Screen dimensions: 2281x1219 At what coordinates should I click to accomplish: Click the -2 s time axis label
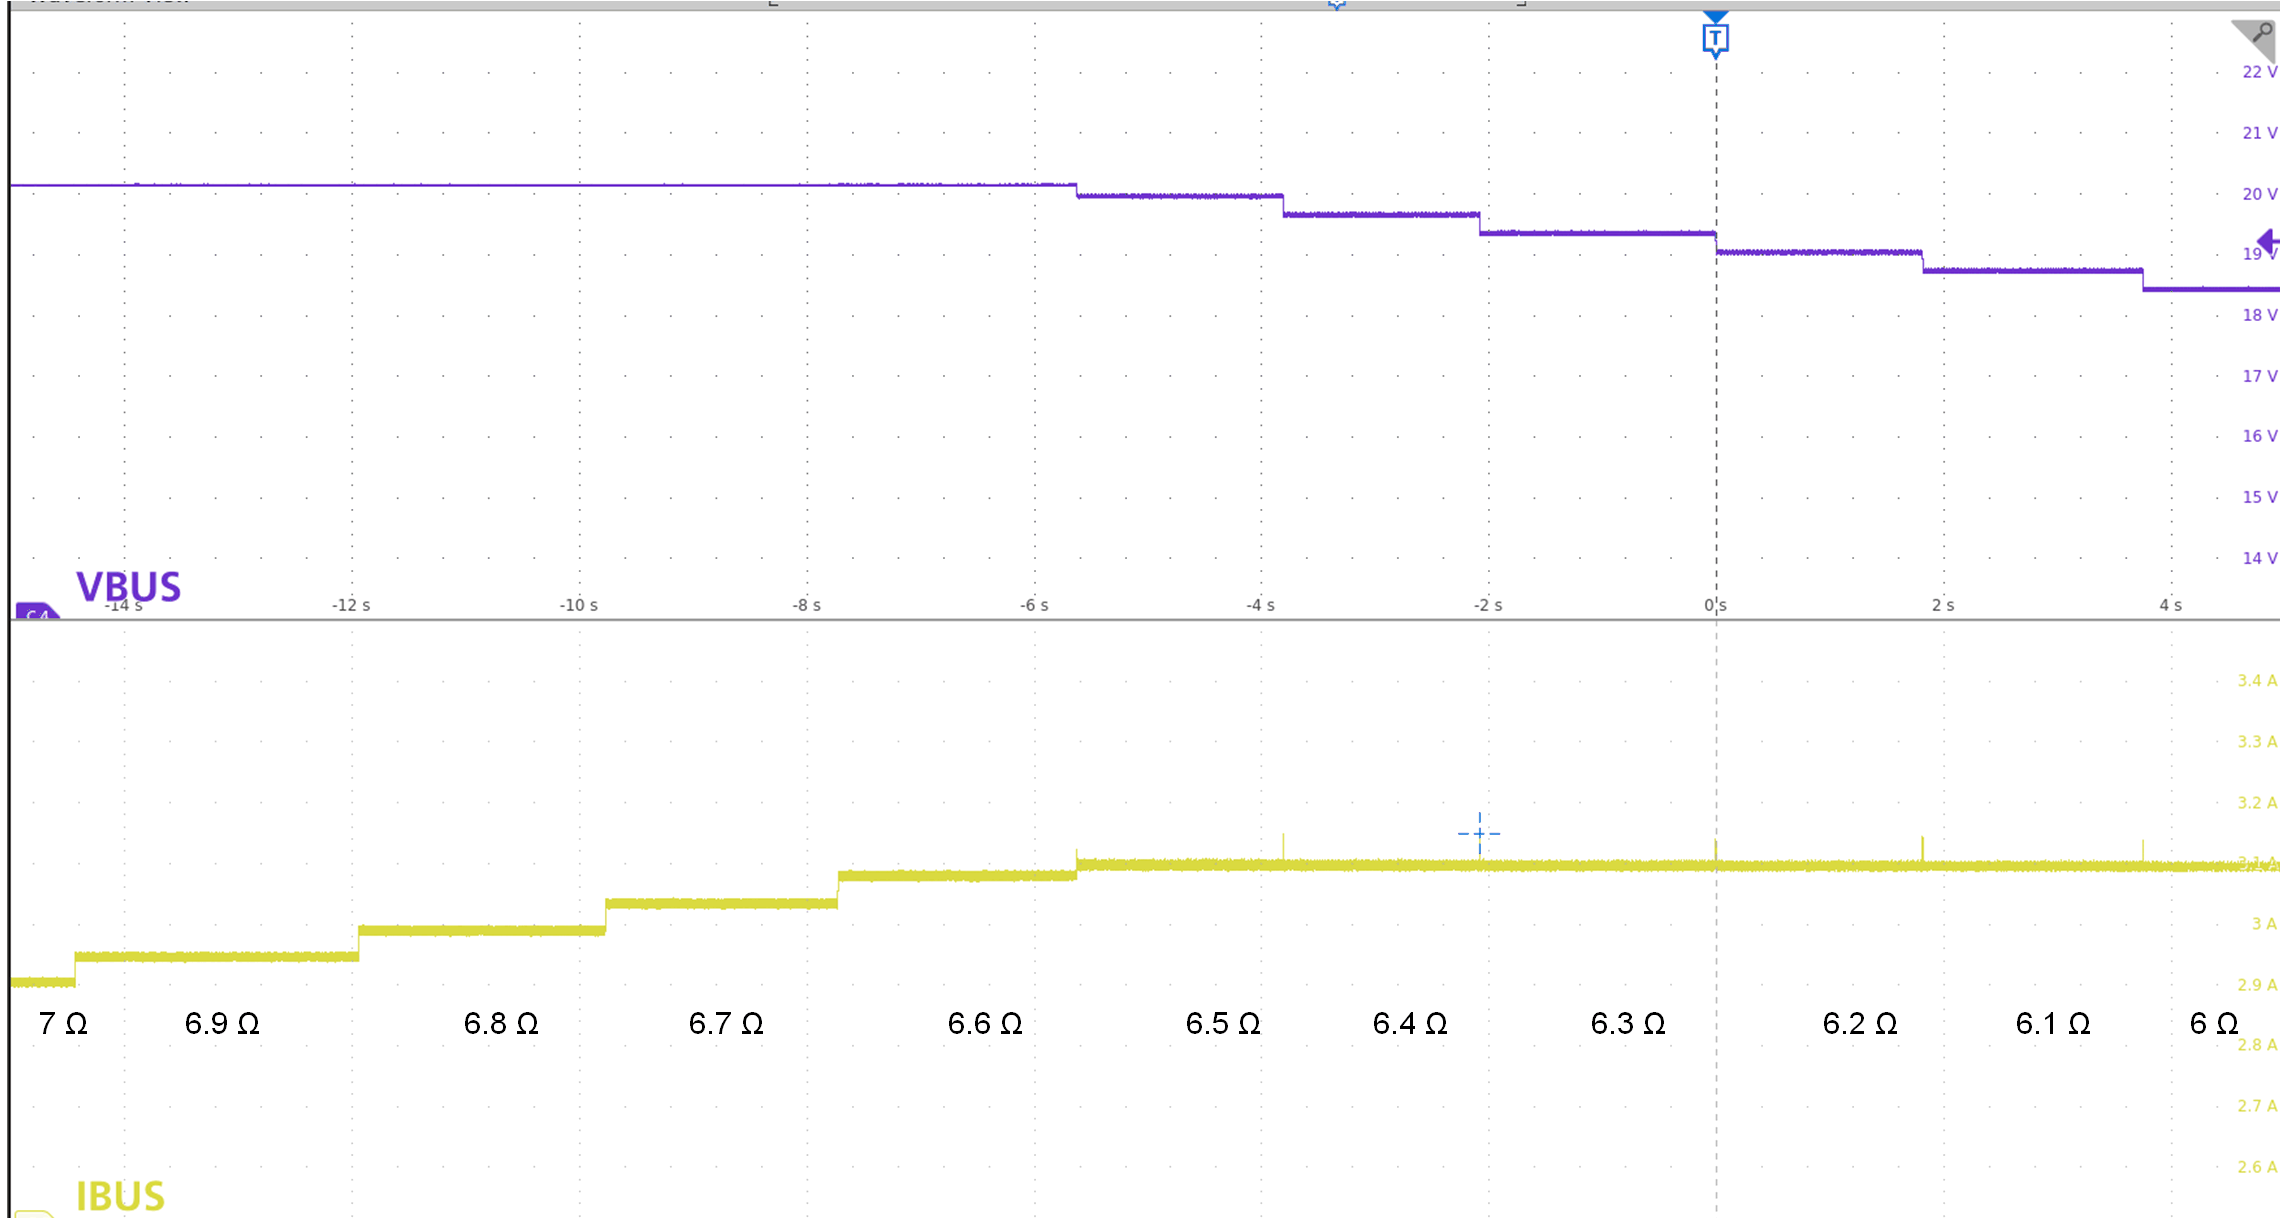click(1488, 605)
